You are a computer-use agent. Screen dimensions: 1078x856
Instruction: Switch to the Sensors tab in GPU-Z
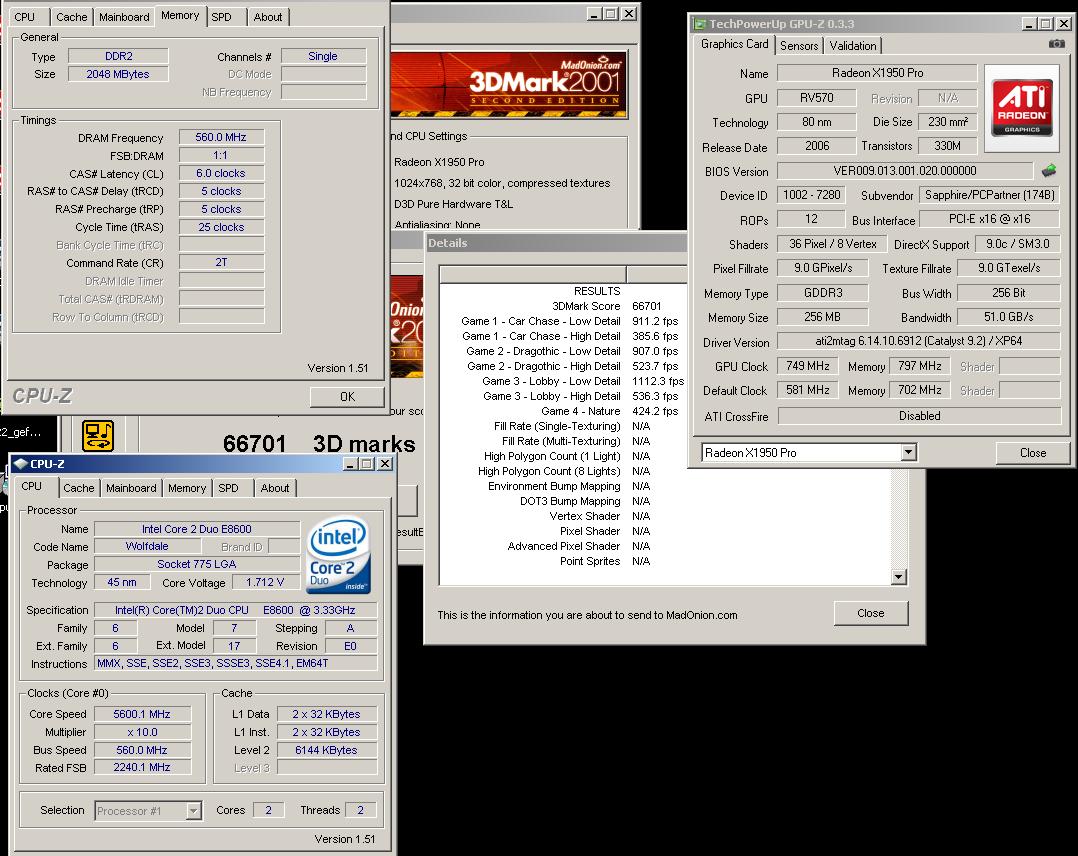click(x=799, y=46)
